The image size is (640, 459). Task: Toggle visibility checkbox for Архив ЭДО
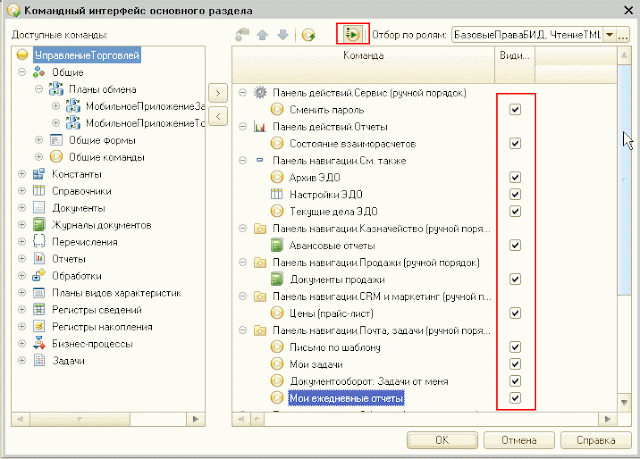[x=515, y=177]
